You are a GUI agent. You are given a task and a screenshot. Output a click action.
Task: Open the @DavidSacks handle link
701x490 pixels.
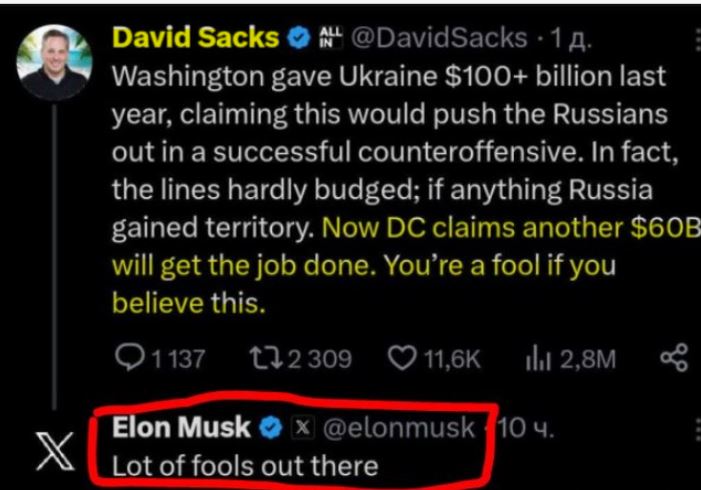(439, 38)
